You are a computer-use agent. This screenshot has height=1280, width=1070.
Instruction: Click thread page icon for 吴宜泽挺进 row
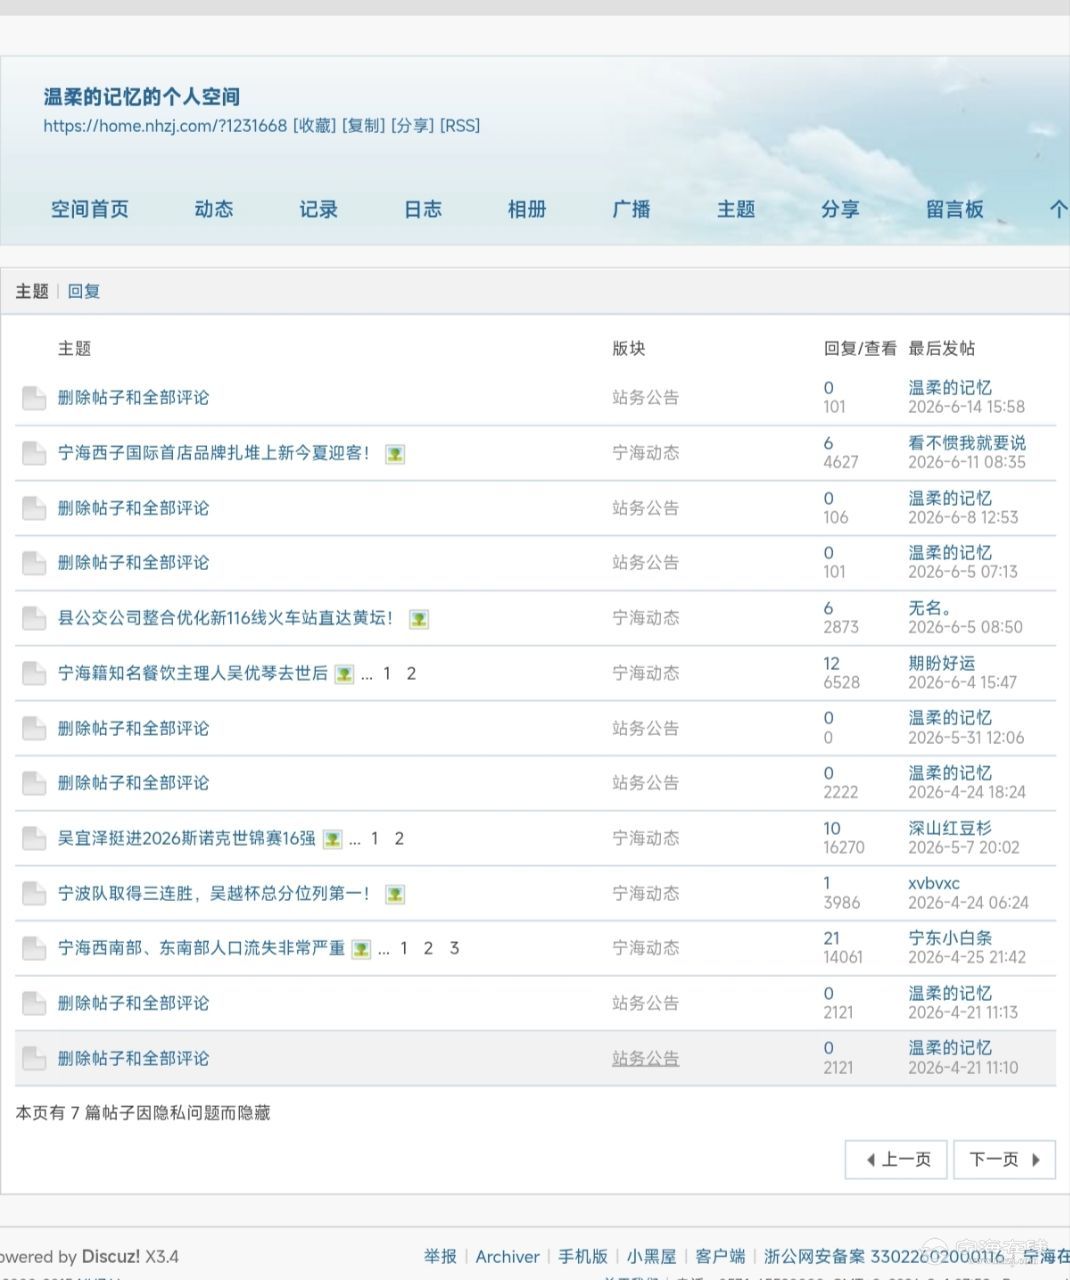[x=34, y=838]
